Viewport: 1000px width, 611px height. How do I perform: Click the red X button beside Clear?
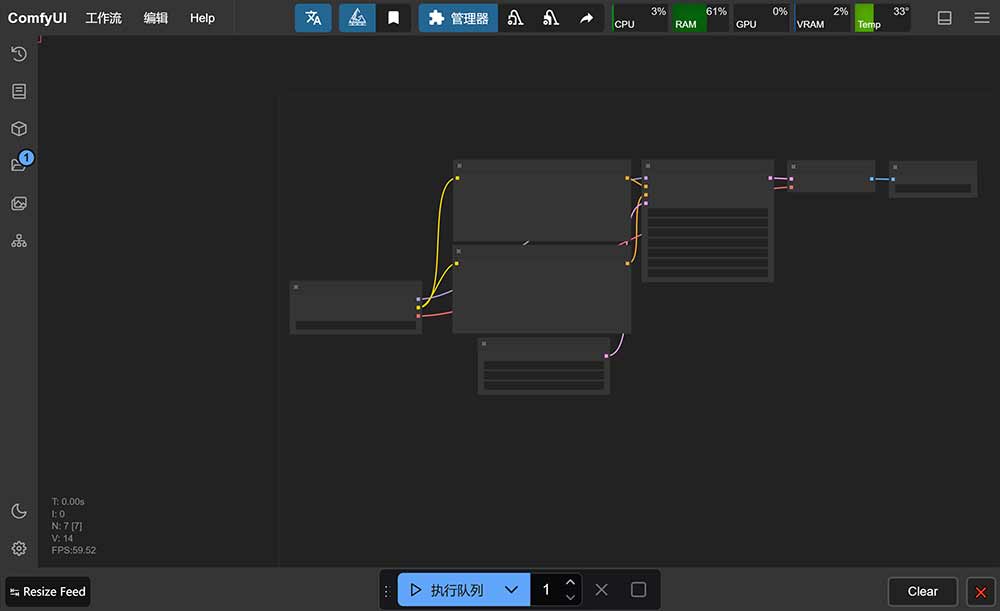click(x=981, y=593)
